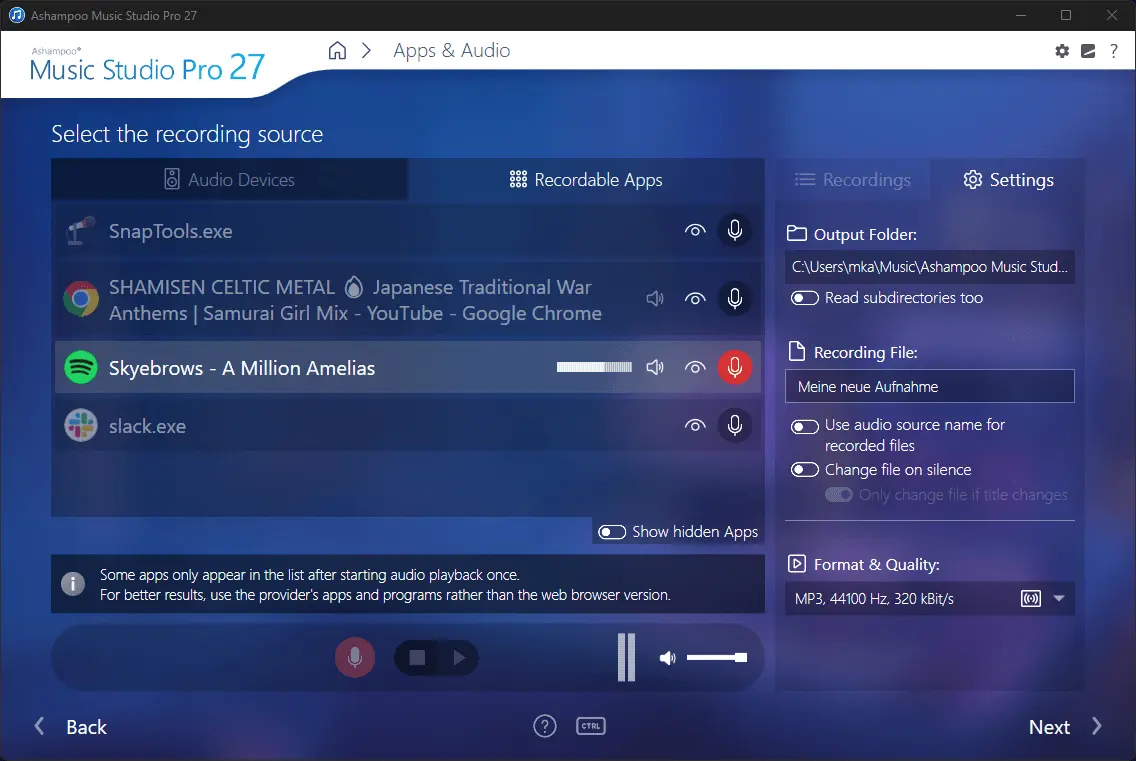1136x761 pixels.
Task: Proceed with the Next button
Action: [1065, 727]
